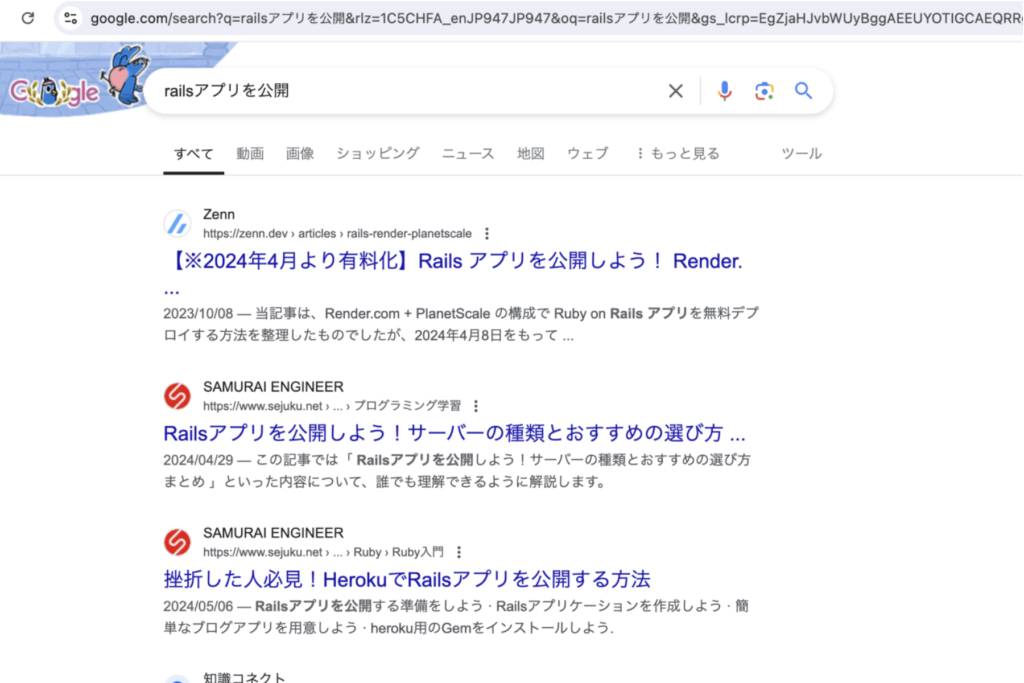Click the Zenn site favicon
Viewport: 1024px width, 683px height.
click(x=177, y=223)
